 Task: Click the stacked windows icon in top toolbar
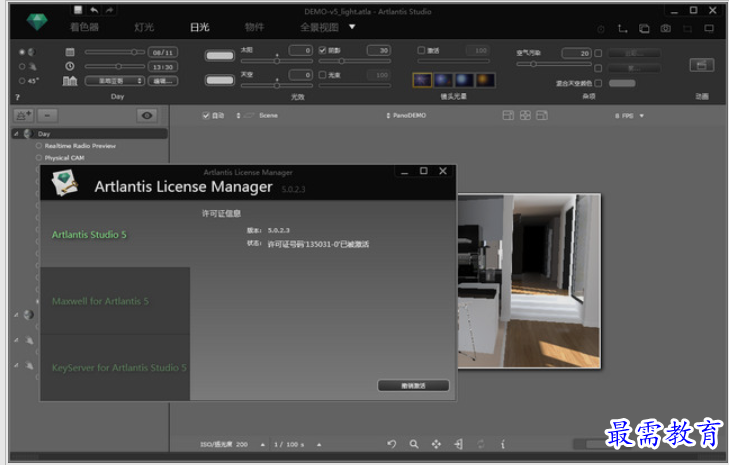point(644,29)
